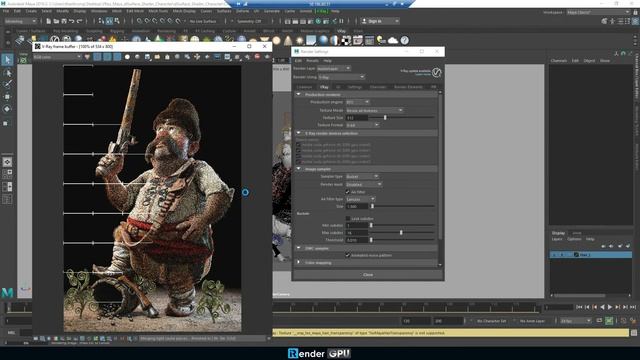This screenshot has width=640, height=360.
Task: Switch to the Common tab in Render Settings
Action: pyautogui.click(x=304, y=87)
